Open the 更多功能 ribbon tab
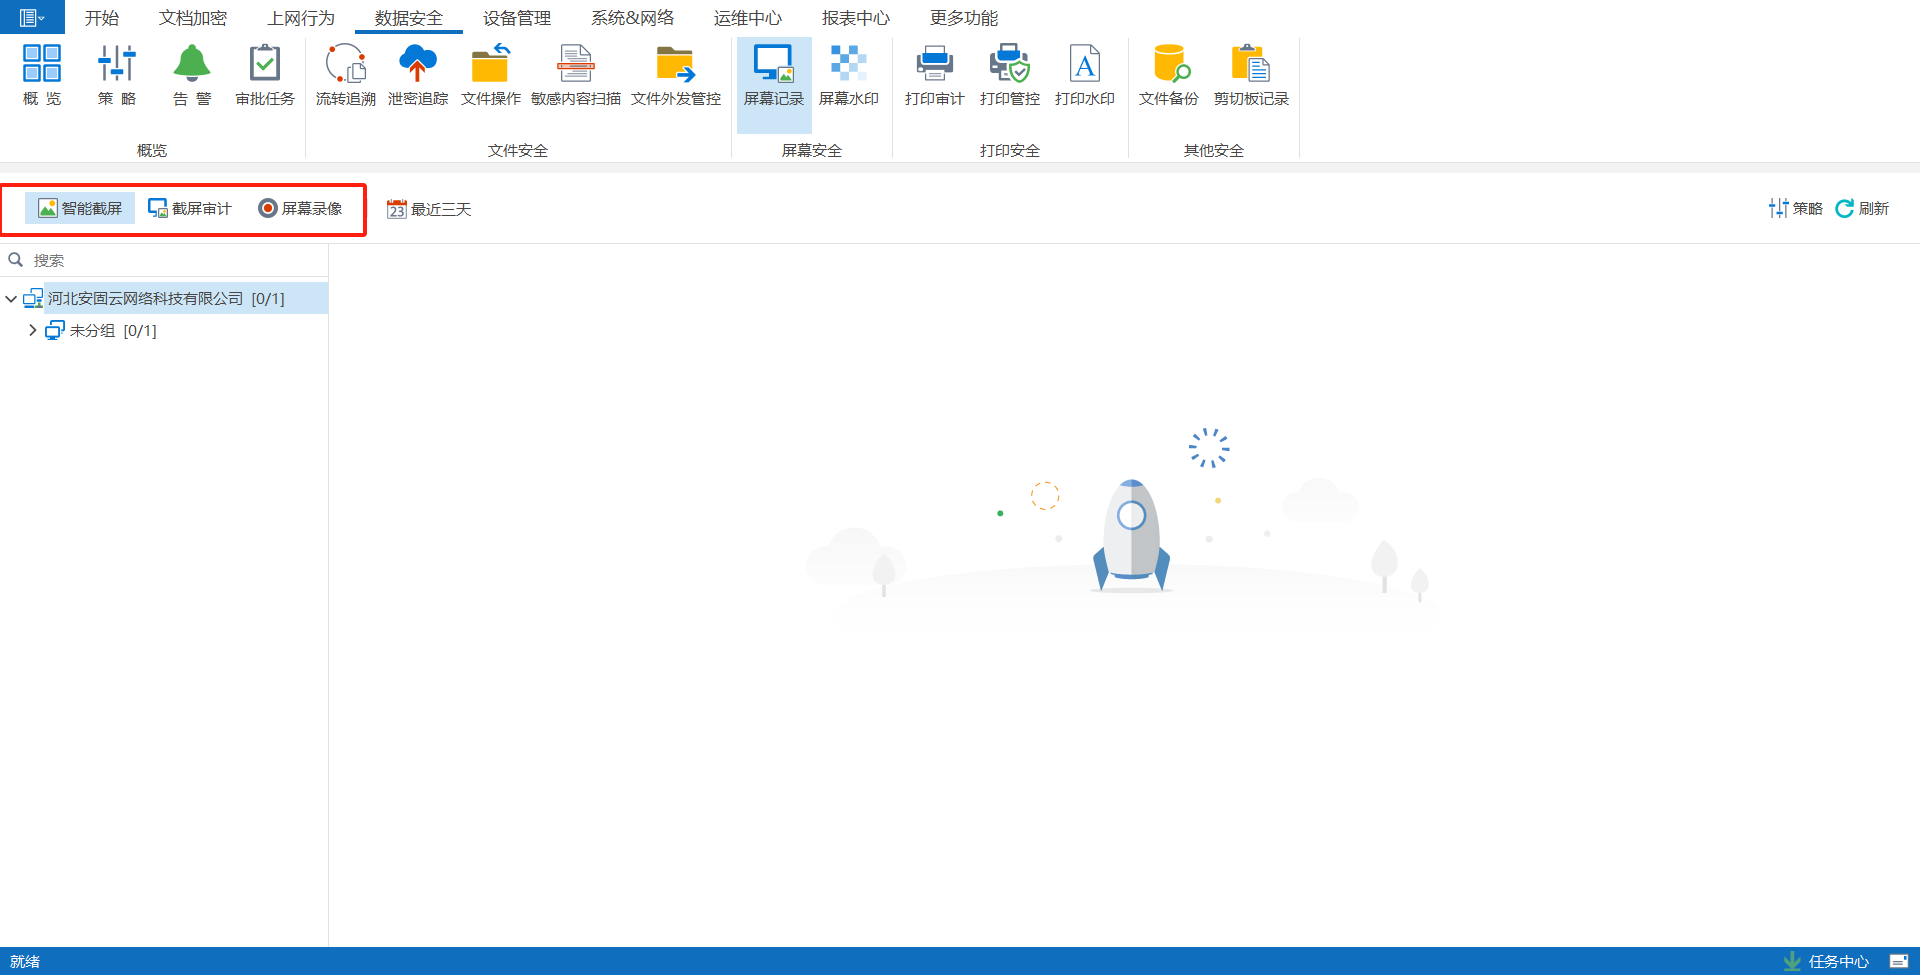1920x975 pixels. pos(964,18)
